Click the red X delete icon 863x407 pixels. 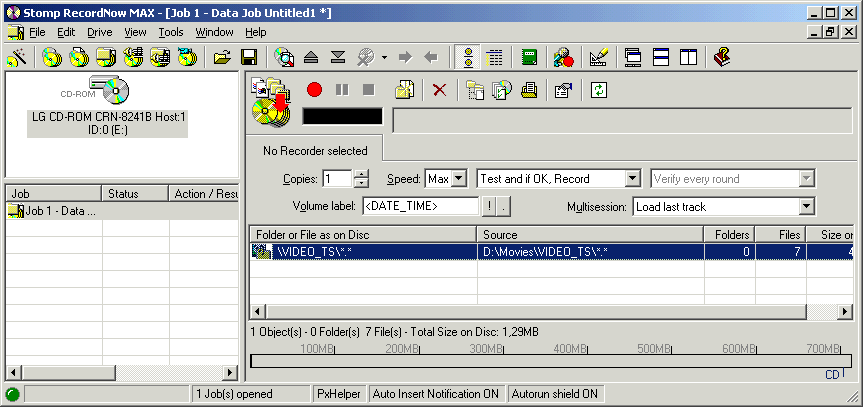[438, 90]
